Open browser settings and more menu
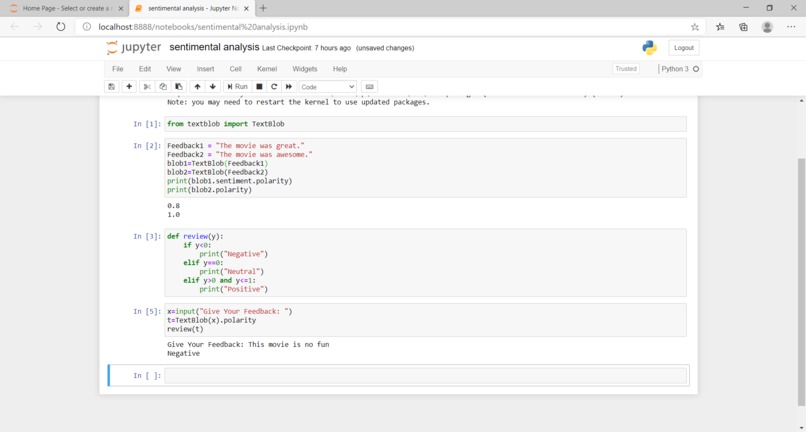Image resolution: width=806 pixels, height=432 pixels. point(791,27)
